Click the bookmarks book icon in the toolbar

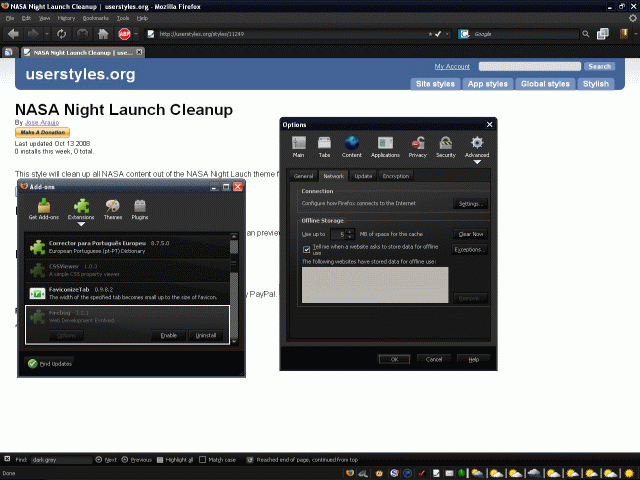point(624,34)
